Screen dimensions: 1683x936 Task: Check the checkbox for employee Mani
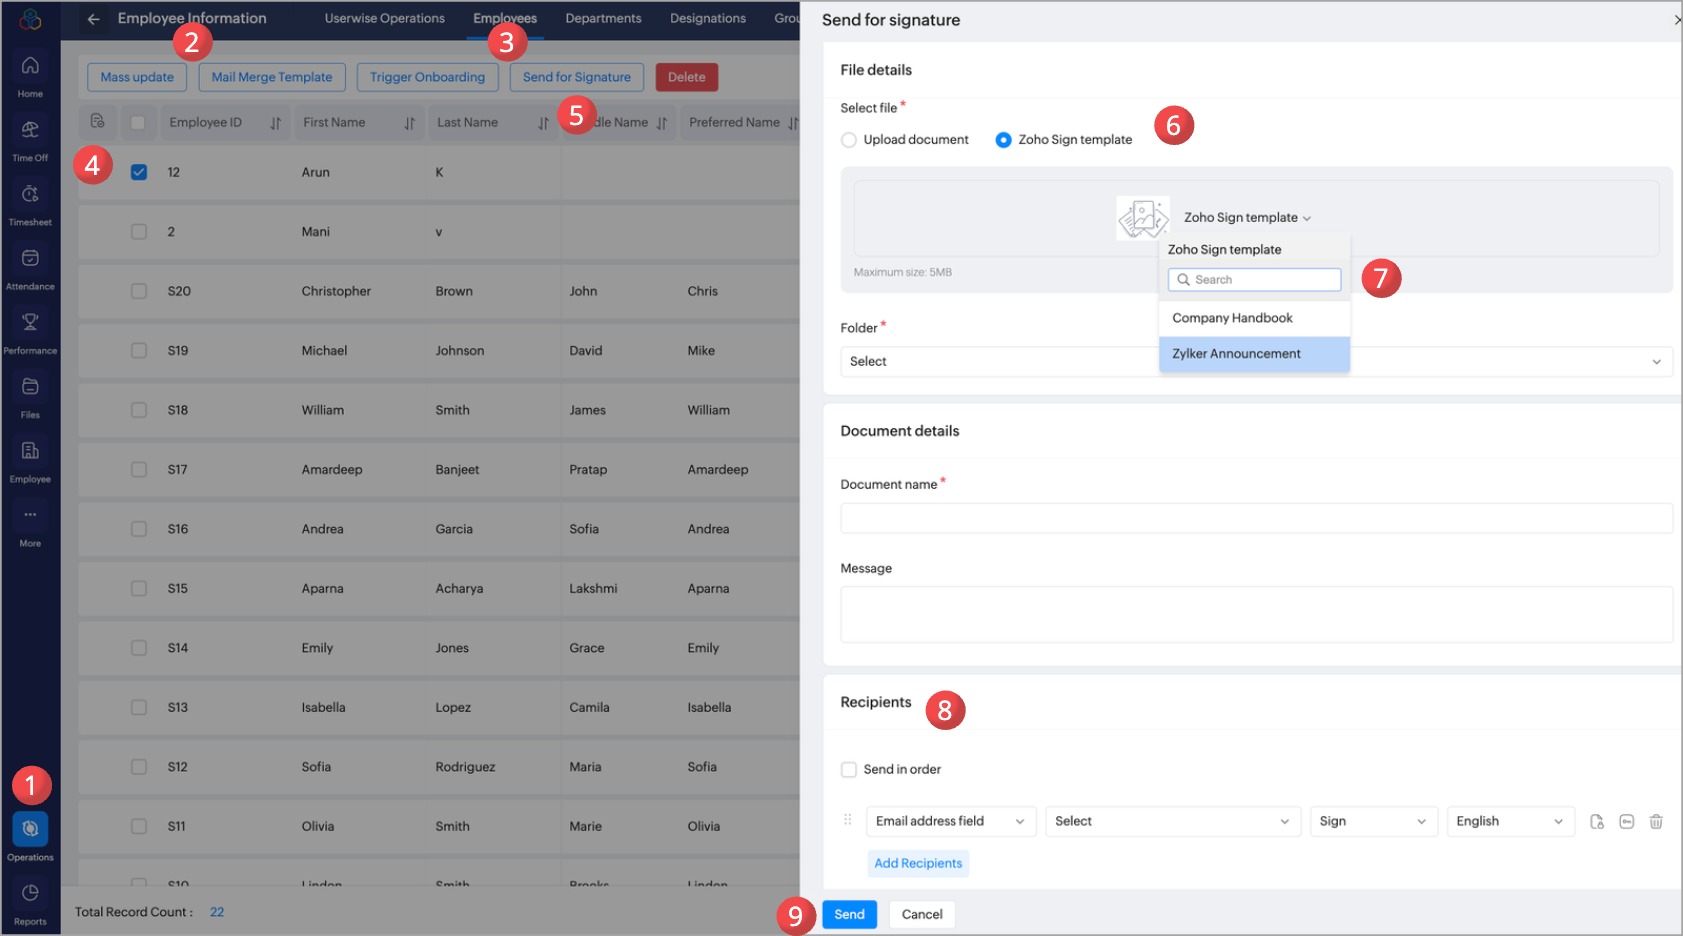(139, 231)
